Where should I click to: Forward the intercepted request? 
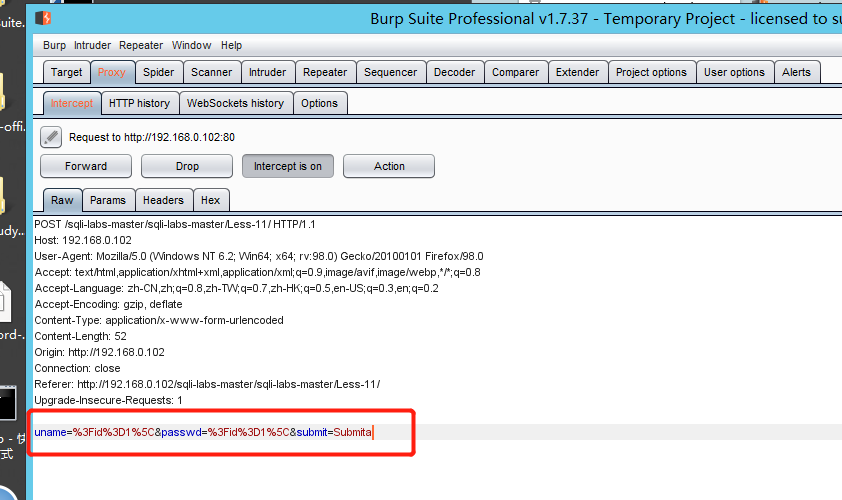pos(86,166)
